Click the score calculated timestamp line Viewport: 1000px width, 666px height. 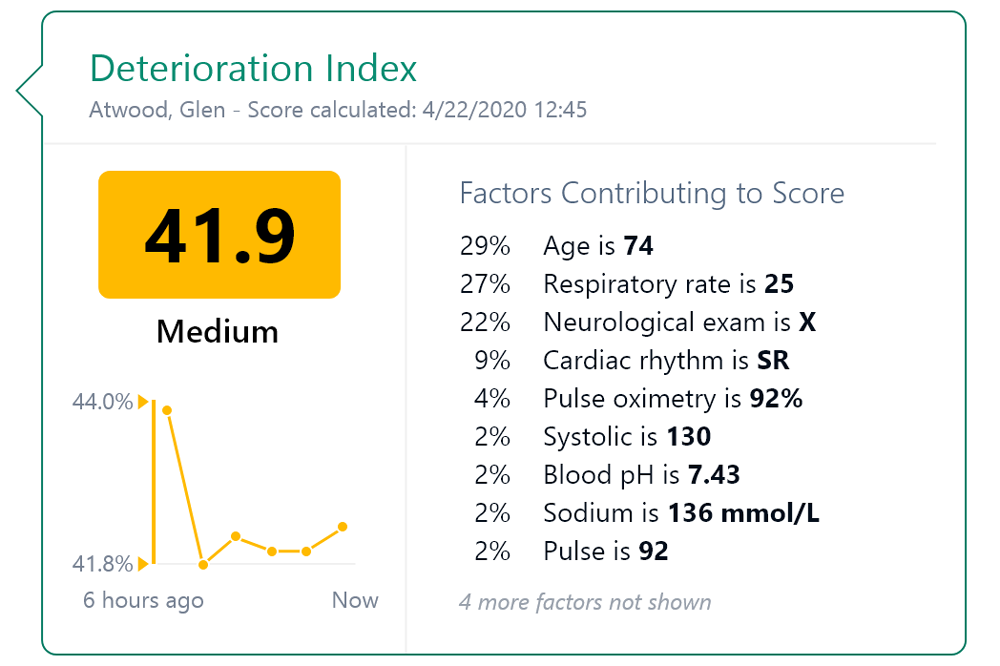[338, 110]
